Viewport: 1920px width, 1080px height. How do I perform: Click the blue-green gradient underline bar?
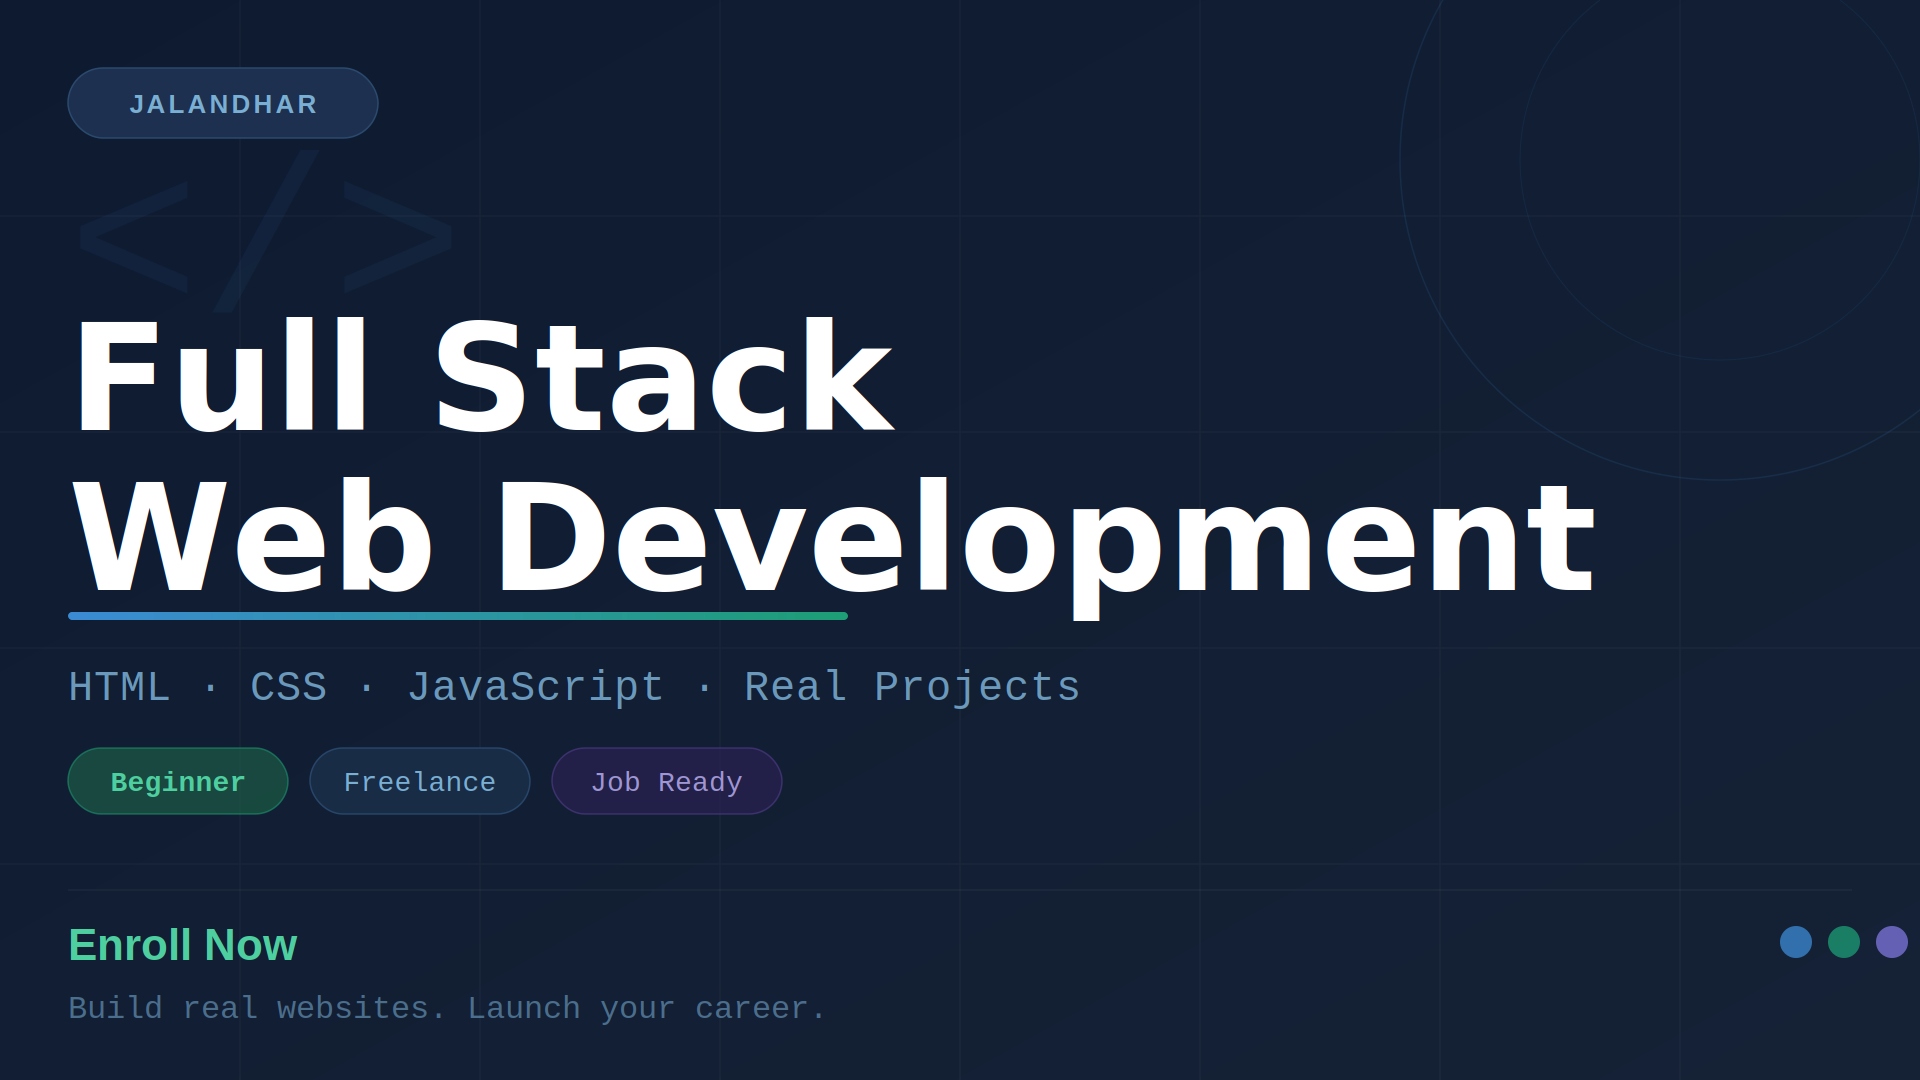(x=458, y=616)
